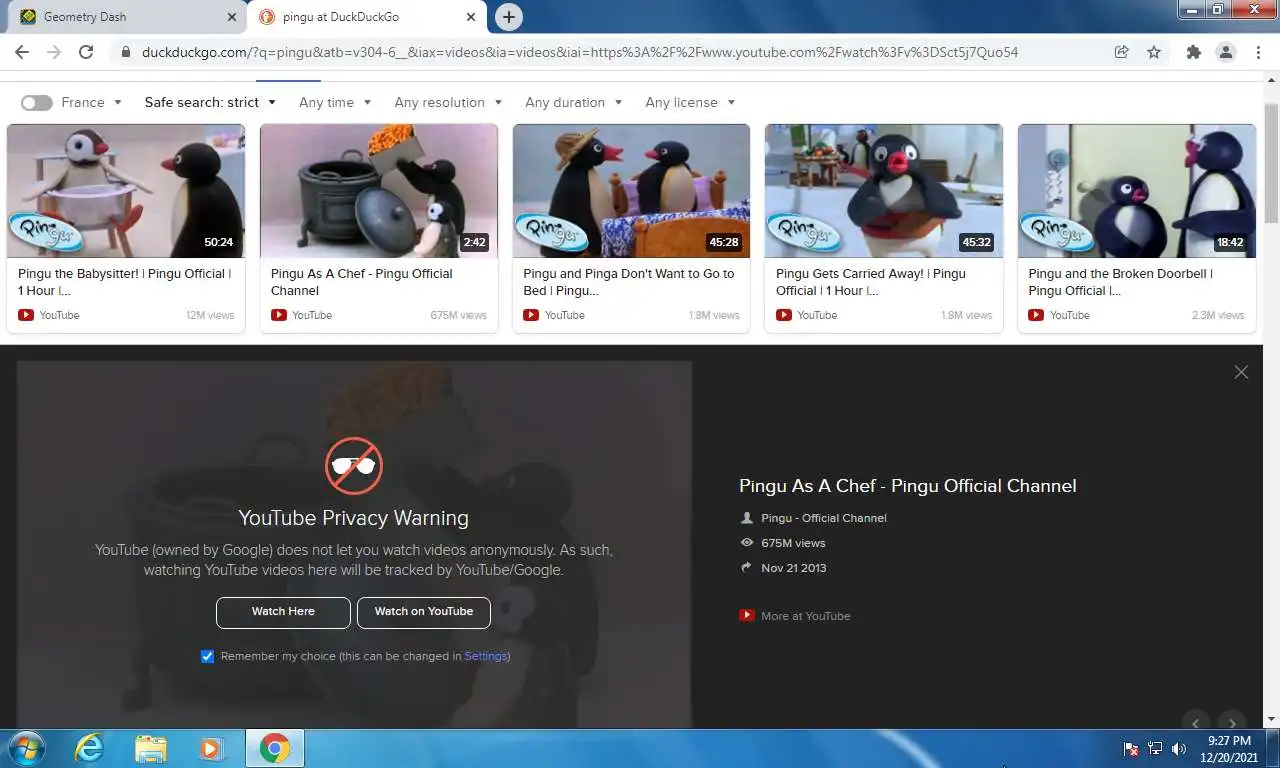Select the pingu at DuckDuckGo tab

[365, 17]
